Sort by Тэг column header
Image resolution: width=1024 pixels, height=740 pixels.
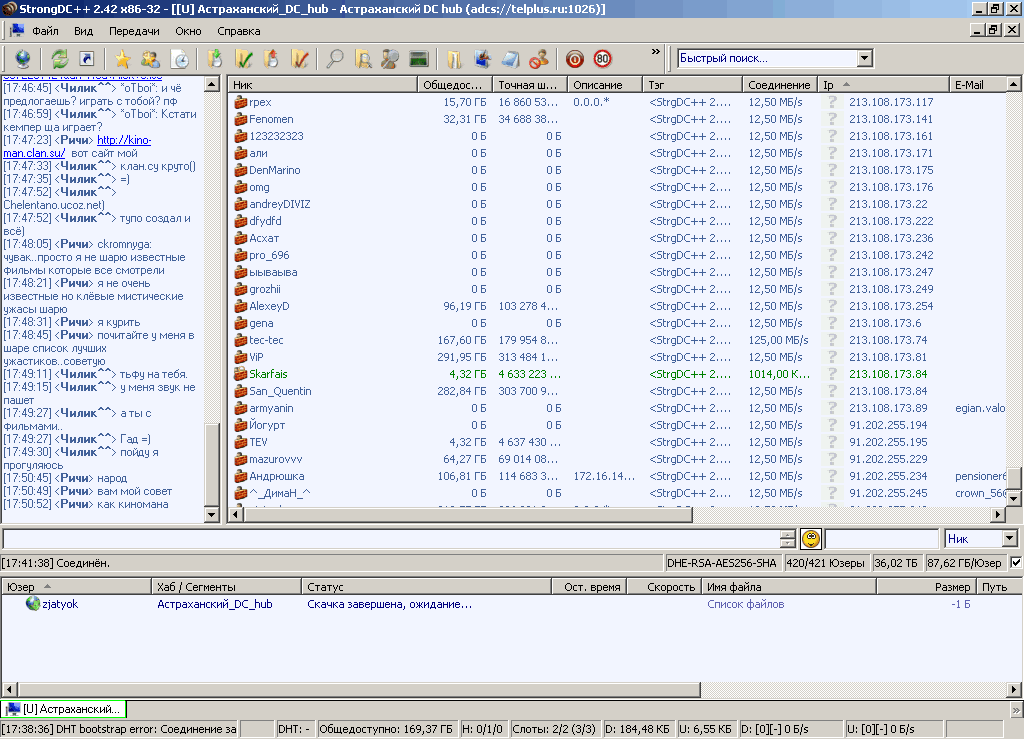pyautogui.click(x=693, y=85)
